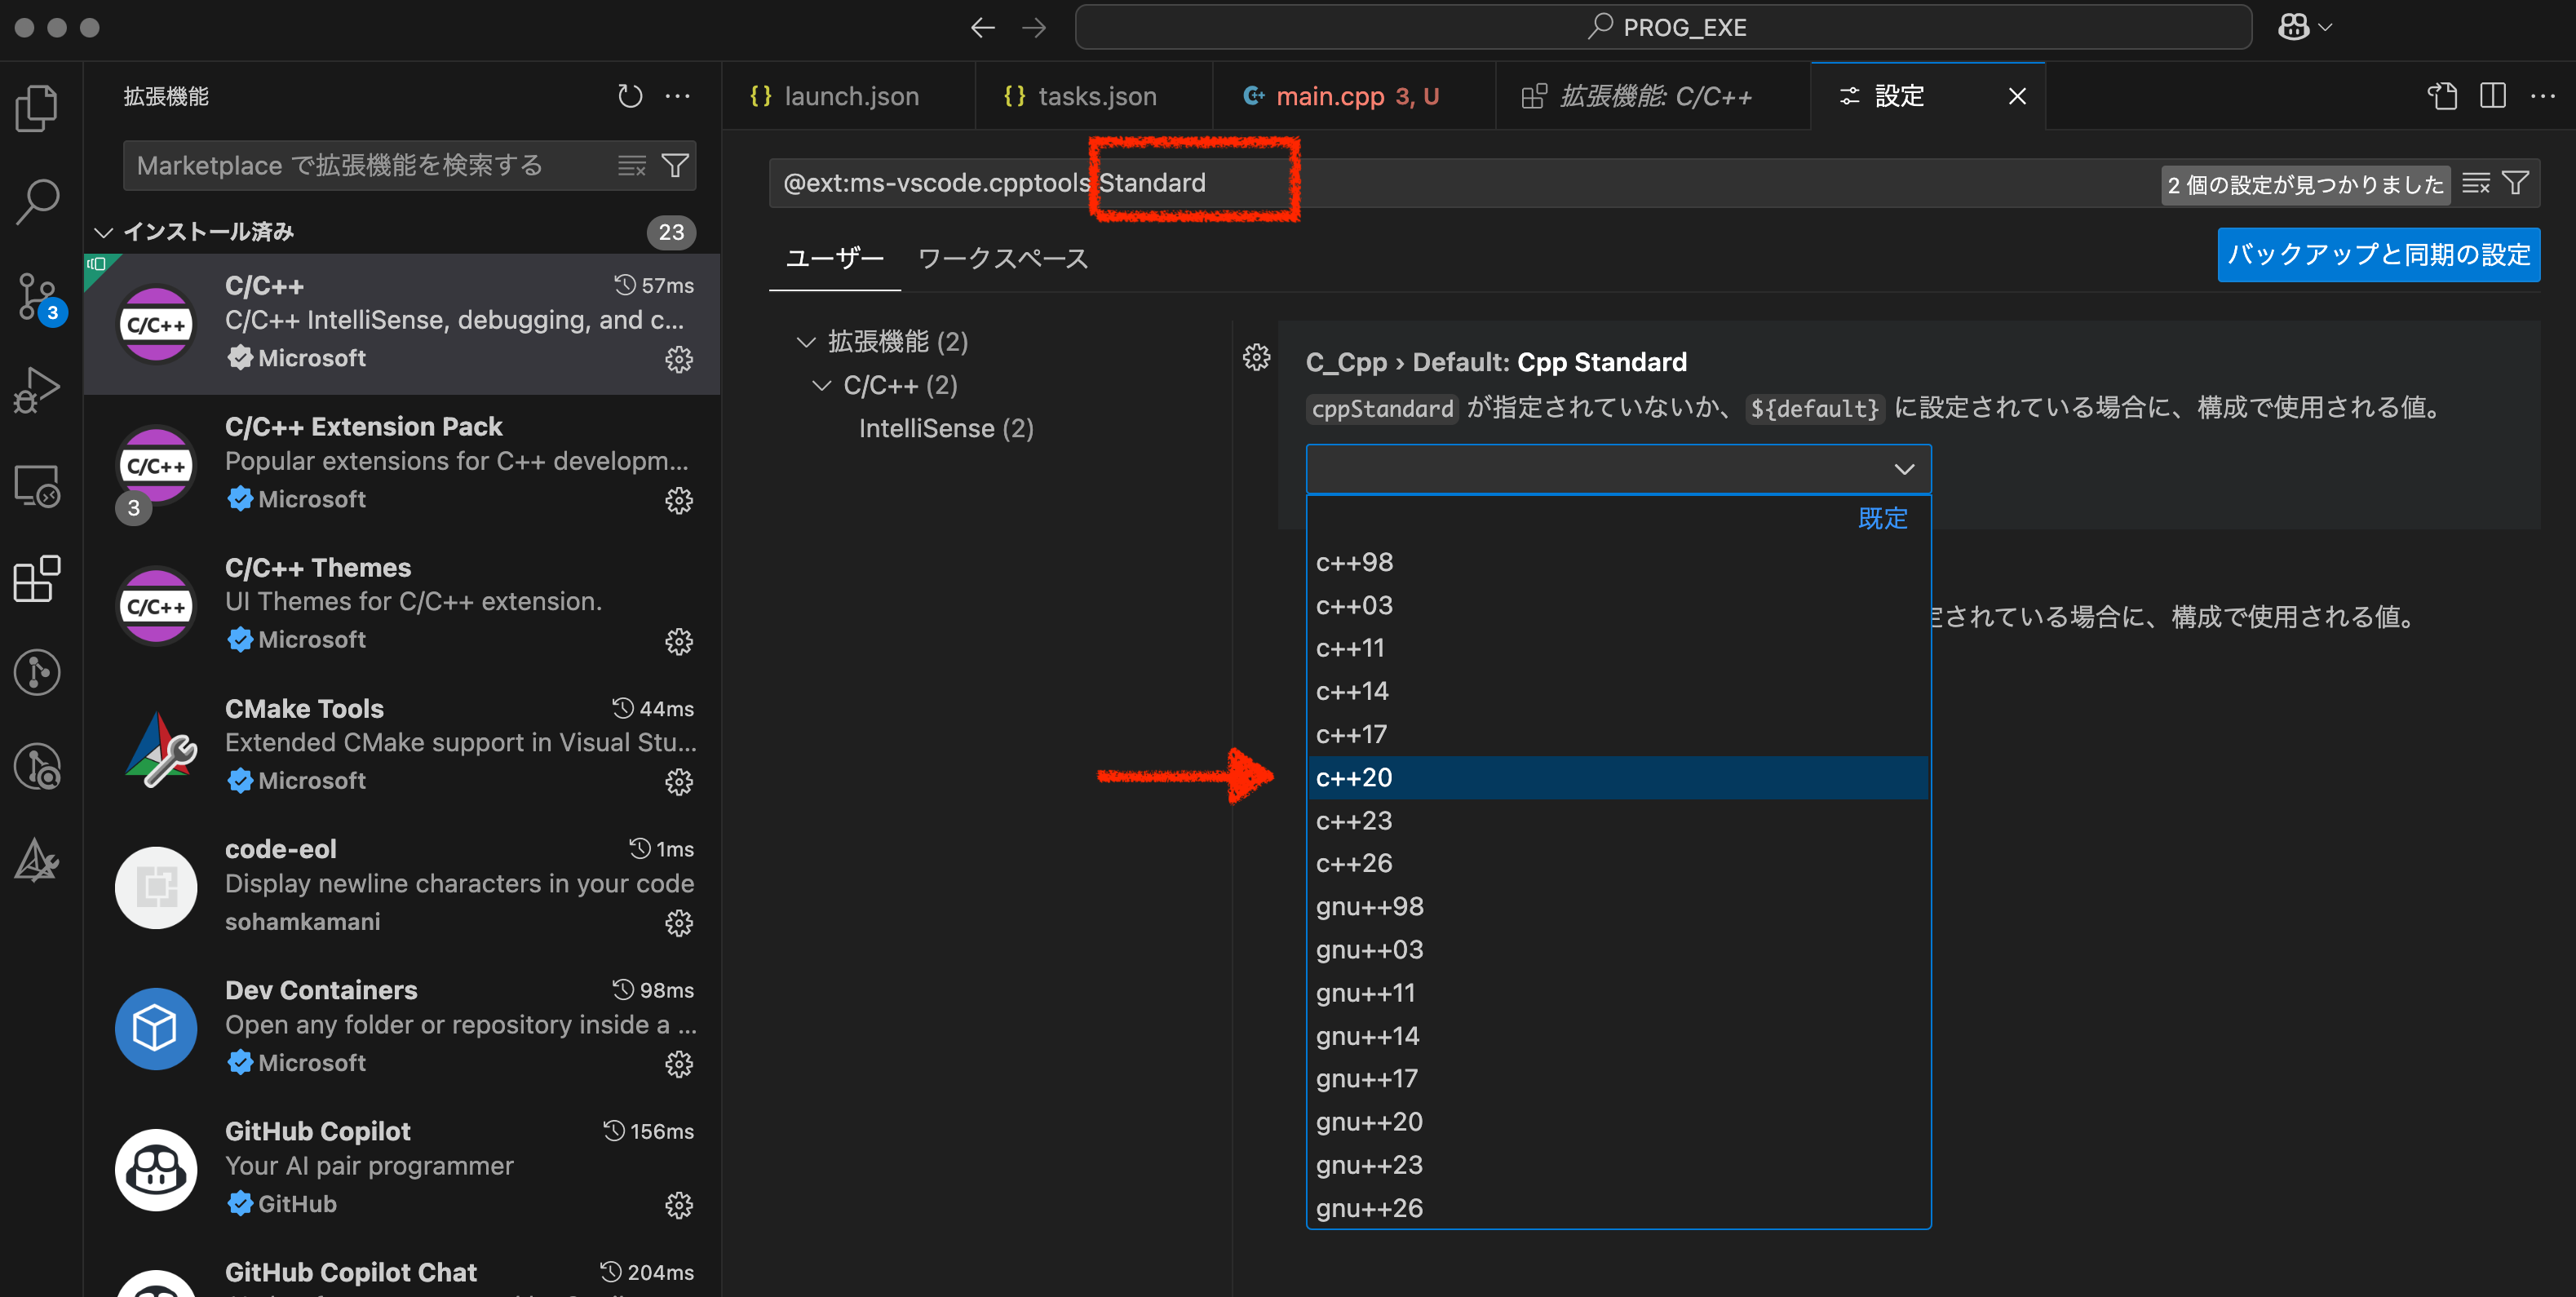Screen dimensions: 2576x1297
Task: Collapse the 拡張機能 (2) settings tree node
Action: 806,342
